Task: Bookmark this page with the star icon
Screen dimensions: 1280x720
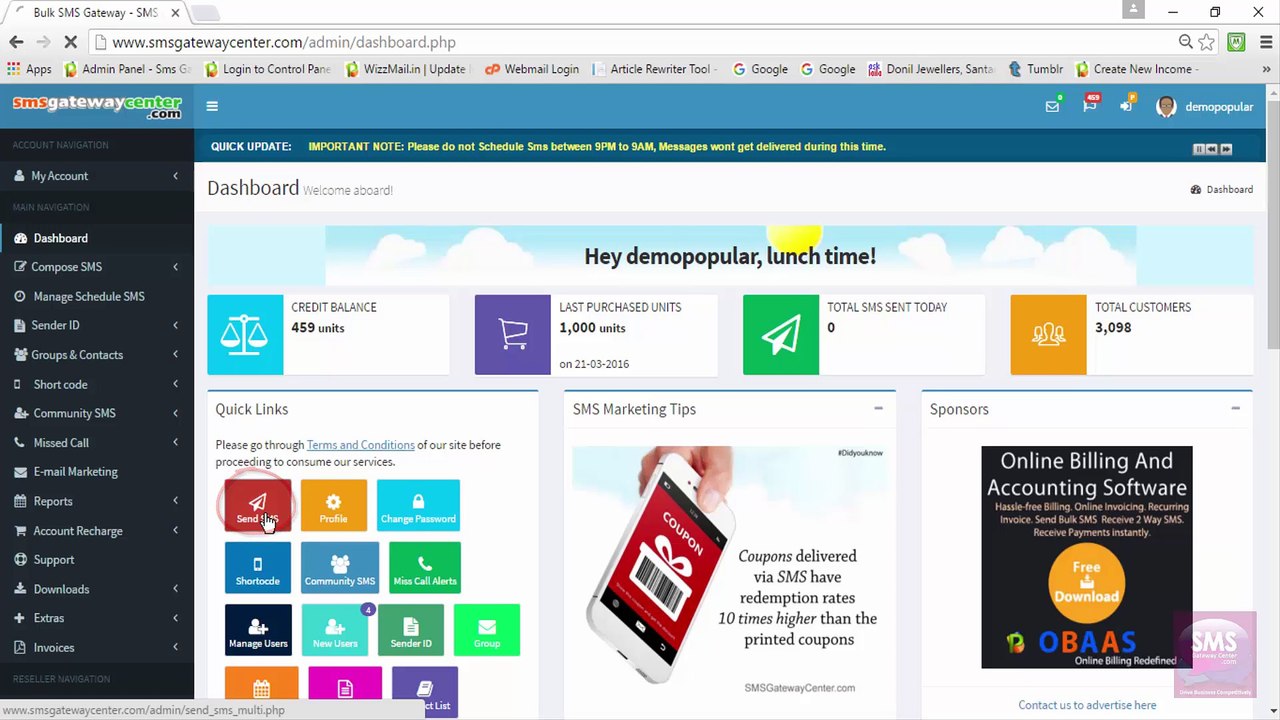Action: click(1207, 42)
